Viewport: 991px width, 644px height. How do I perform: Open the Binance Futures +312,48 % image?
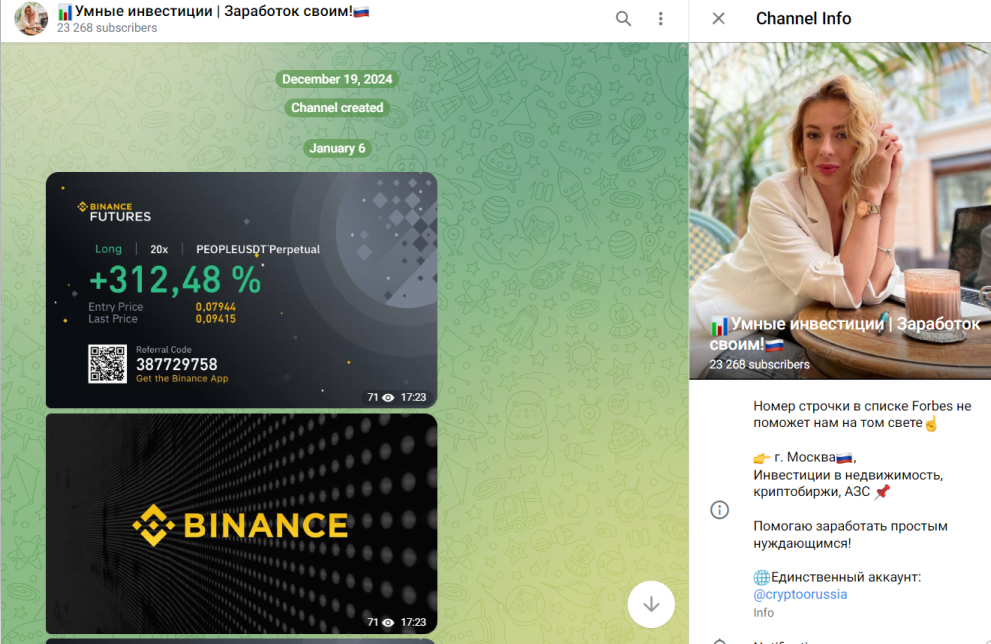(x=241, y=290)
